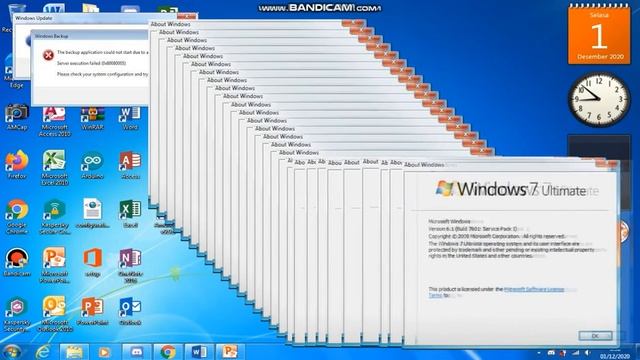The width and height of the screenshot is (640, 360).
Task: Open Microsoft PowerPoint 2010 desktop shortcut
Action: point(54,265)
